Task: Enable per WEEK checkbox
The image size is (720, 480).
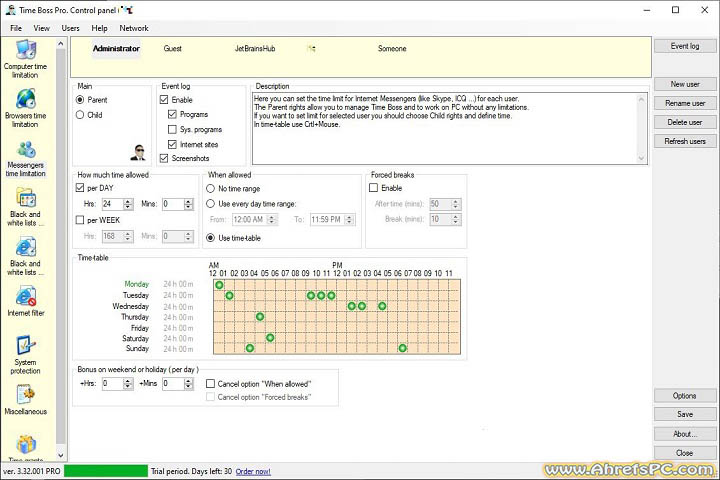Action: (x=80, y=220)
